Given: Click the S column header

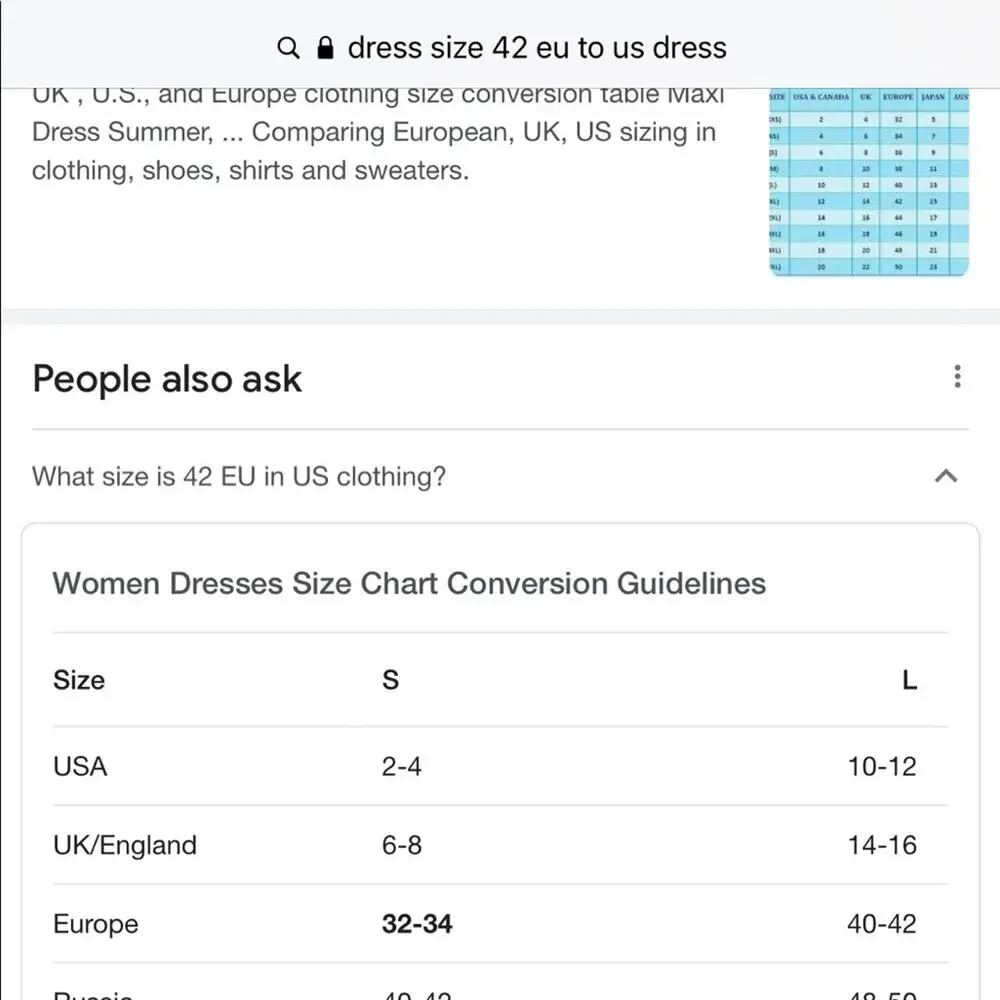Looking at the screenshot, I should (390, 680).
